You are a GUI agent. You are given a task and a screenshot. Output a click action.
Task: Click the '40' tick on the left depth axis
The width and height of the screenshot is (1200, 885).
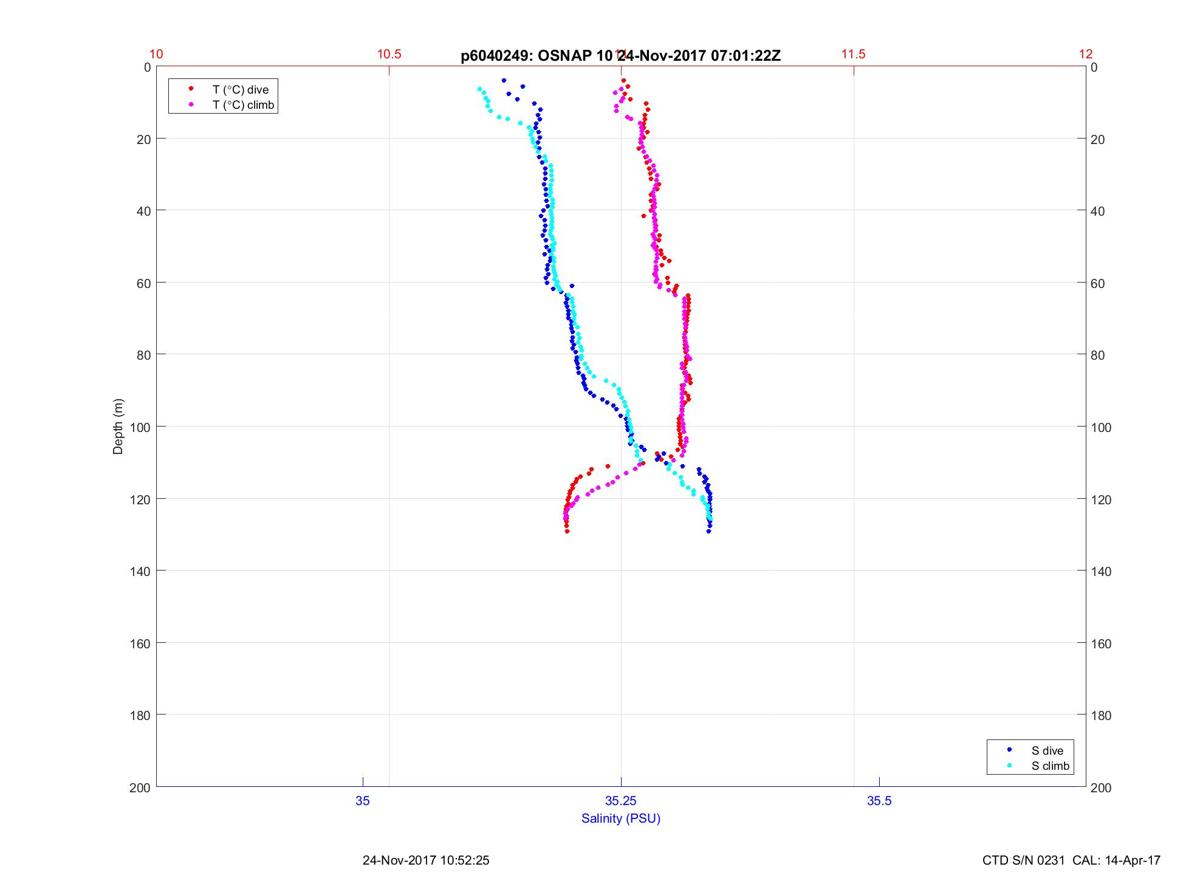(x=144, y=211)
